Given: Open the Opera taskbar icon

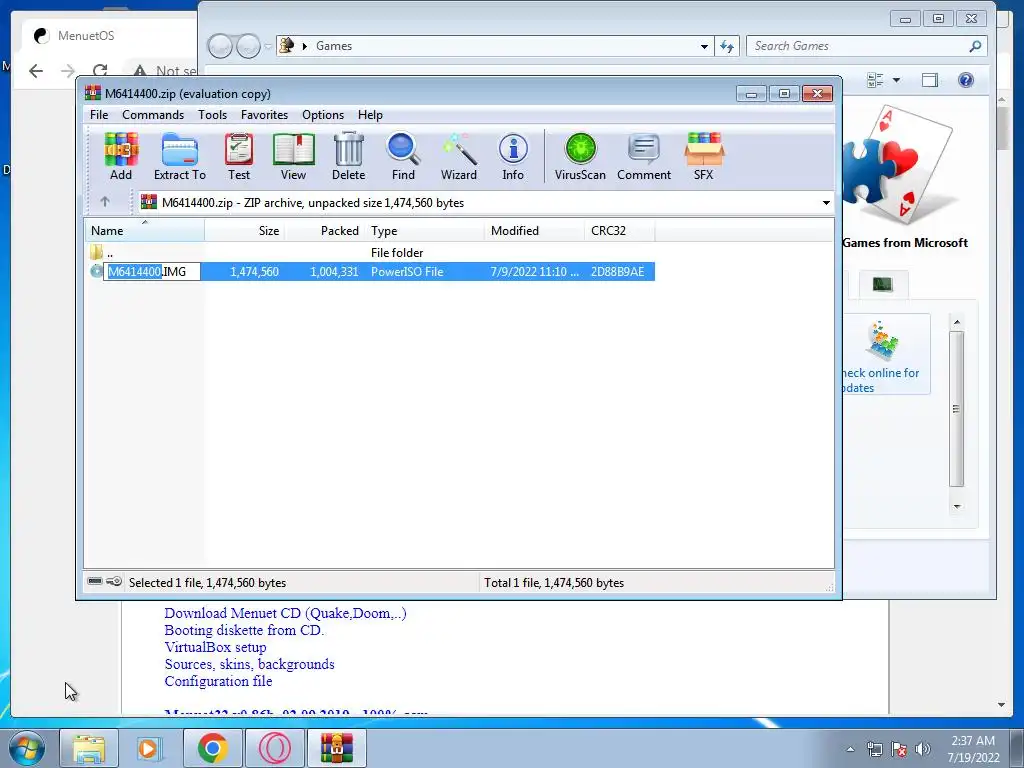Looking at the screenshot, I should pos(274,748).
